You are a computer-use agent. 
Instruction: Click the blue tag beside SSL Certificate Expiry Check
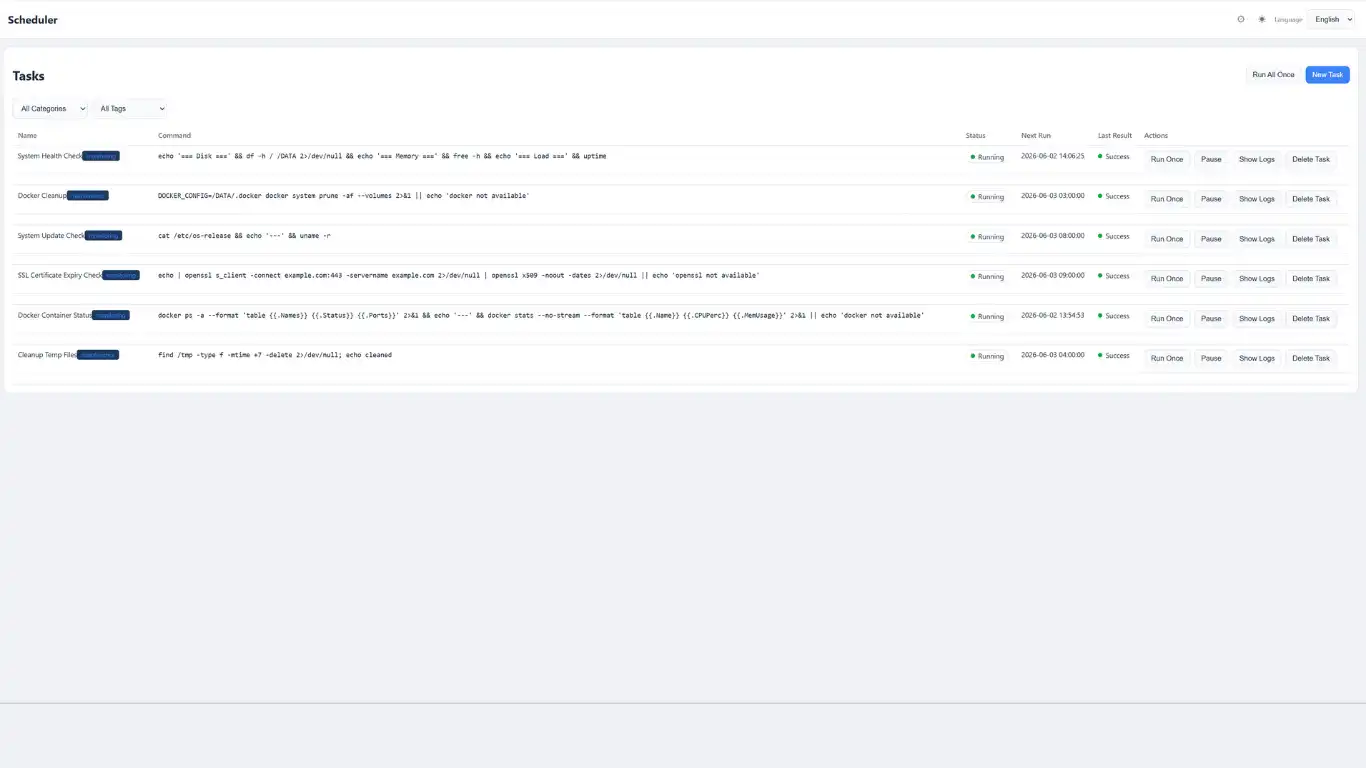pyautogui.click(x=121, y=275)
